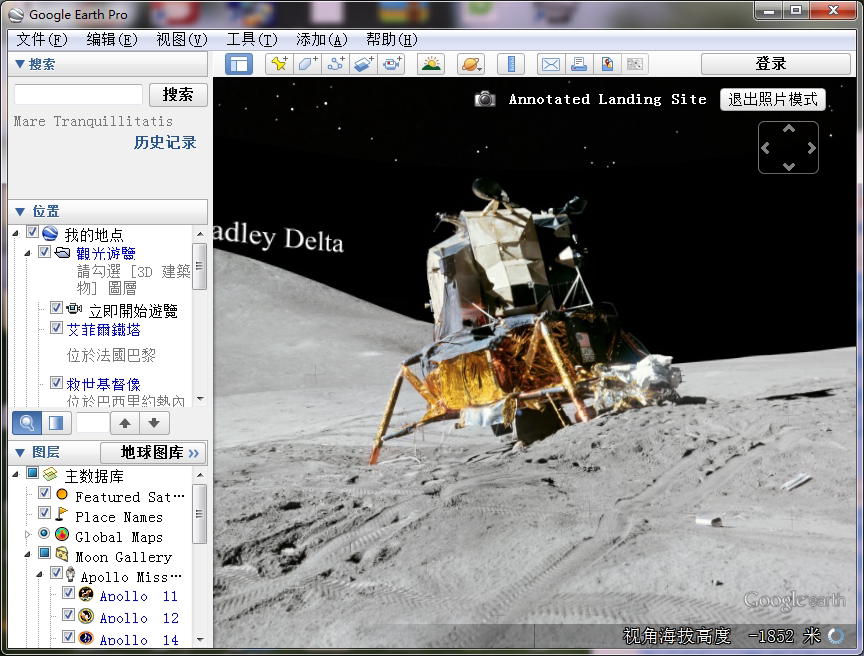The width and height of the screenshot is (864, 656).
Task: Uncheck 艾菲爾鐵塔 checkbox
Action: tap(56, 328)
